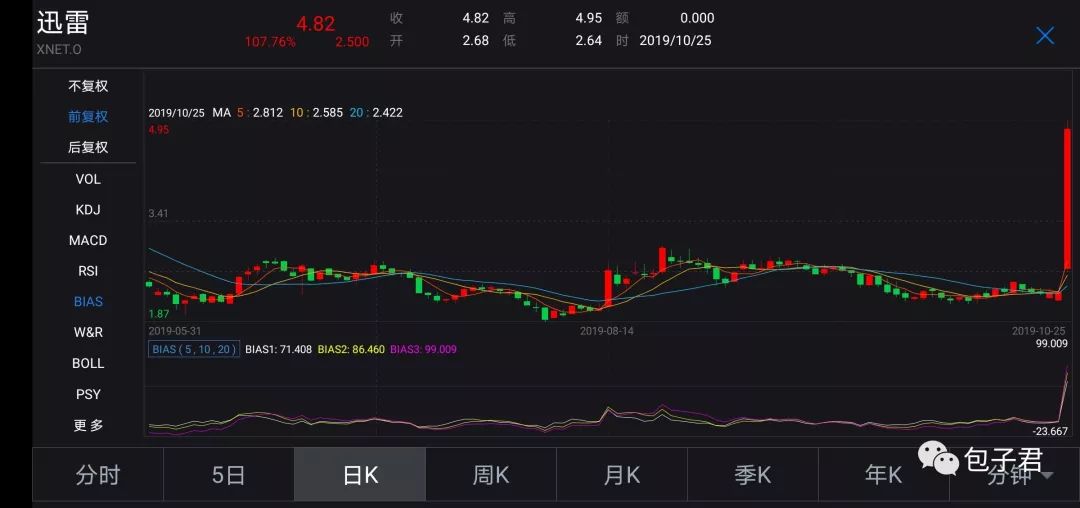The image size is (1080, 508).
Task: Show the PSY indicator
Action: (x=87, y=394)
